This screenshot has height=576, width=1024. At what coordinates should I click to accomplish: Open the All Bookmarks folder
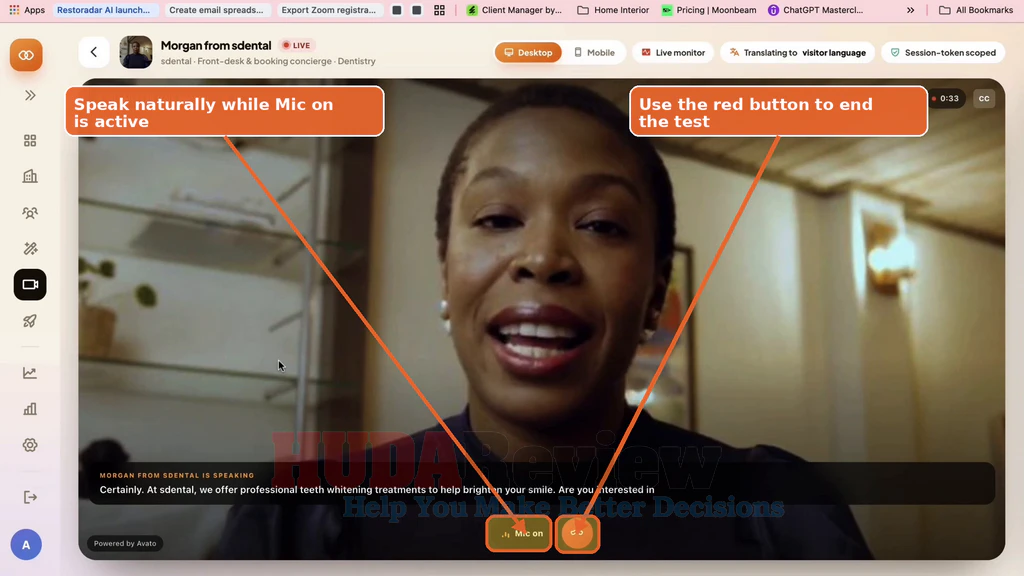tap(976, 10)
